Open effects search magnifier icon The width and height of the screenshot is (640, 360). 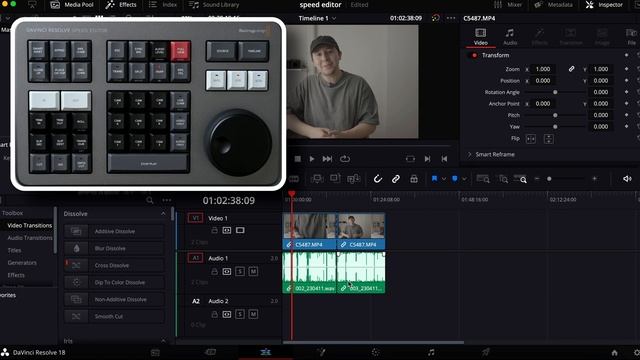(150, 200)
